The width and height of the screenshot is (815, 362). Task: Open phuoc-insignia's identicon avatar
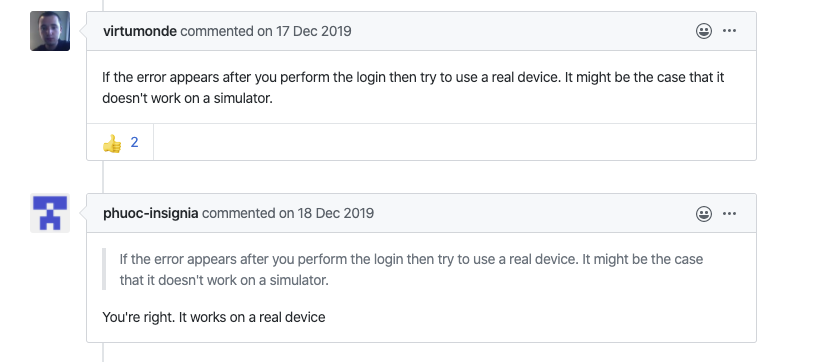pyautogui.click(x=50, y=213)
